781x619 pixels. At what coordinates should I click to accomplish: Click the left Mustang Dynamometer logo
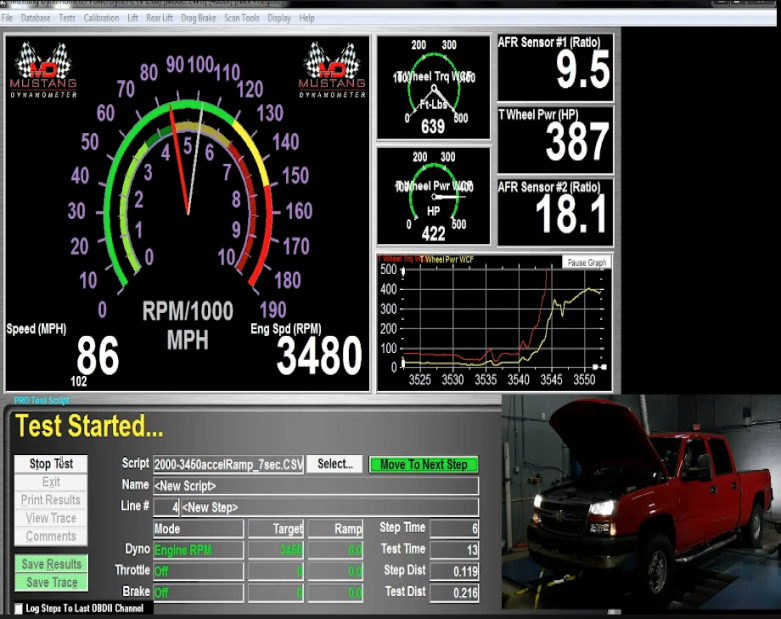pos(43,70)
